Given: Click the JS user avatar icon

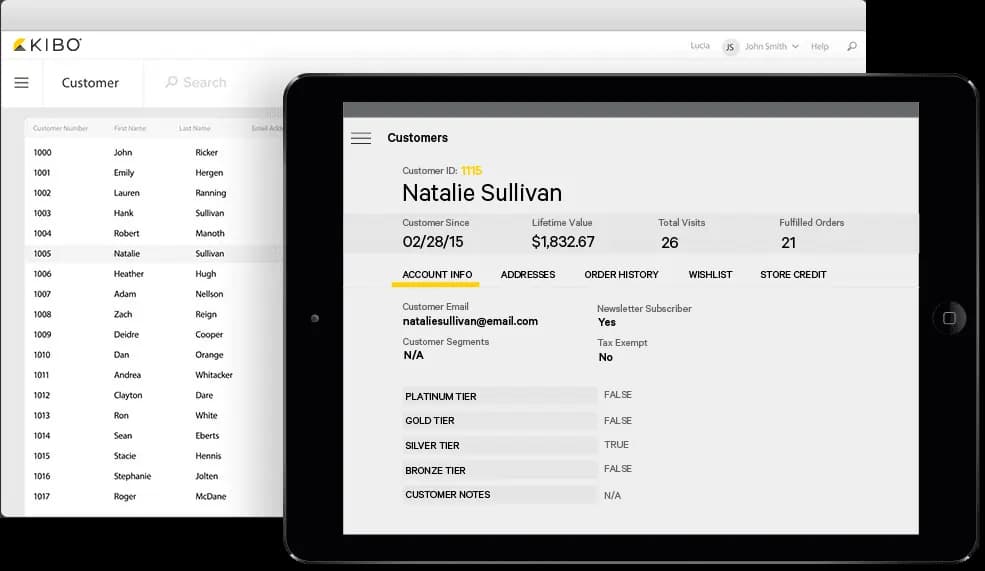Looking at the screenshot, I should click(730, 46).
